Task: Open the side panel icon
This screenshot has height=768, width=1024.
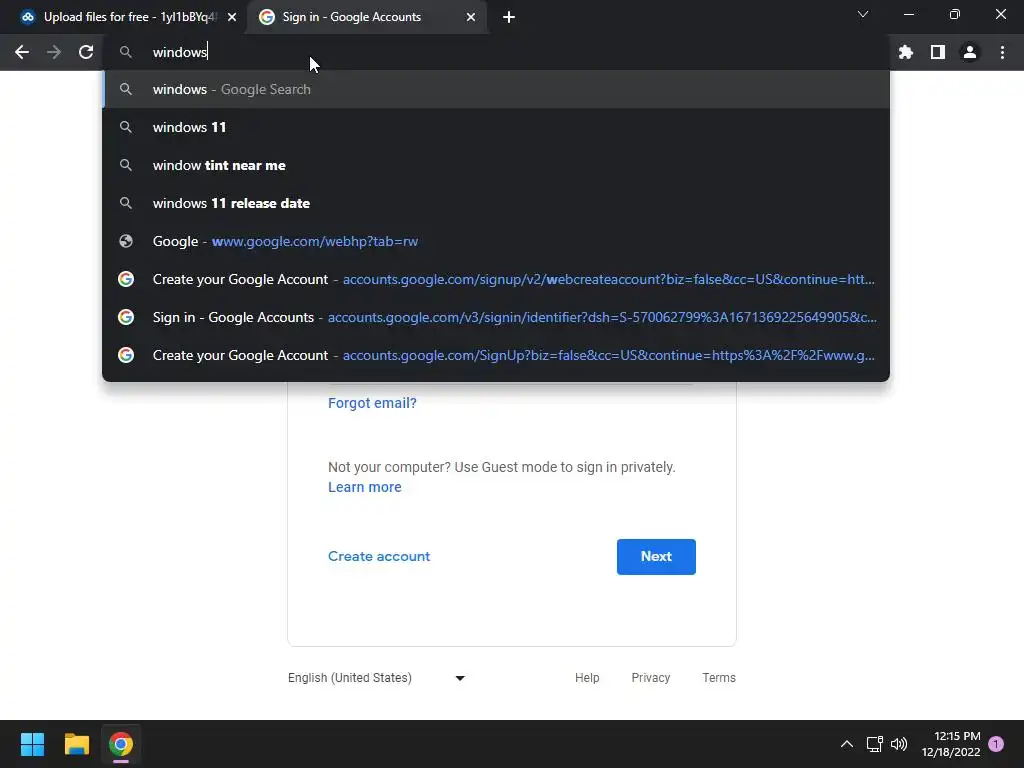Action: (x=938, y=52)
